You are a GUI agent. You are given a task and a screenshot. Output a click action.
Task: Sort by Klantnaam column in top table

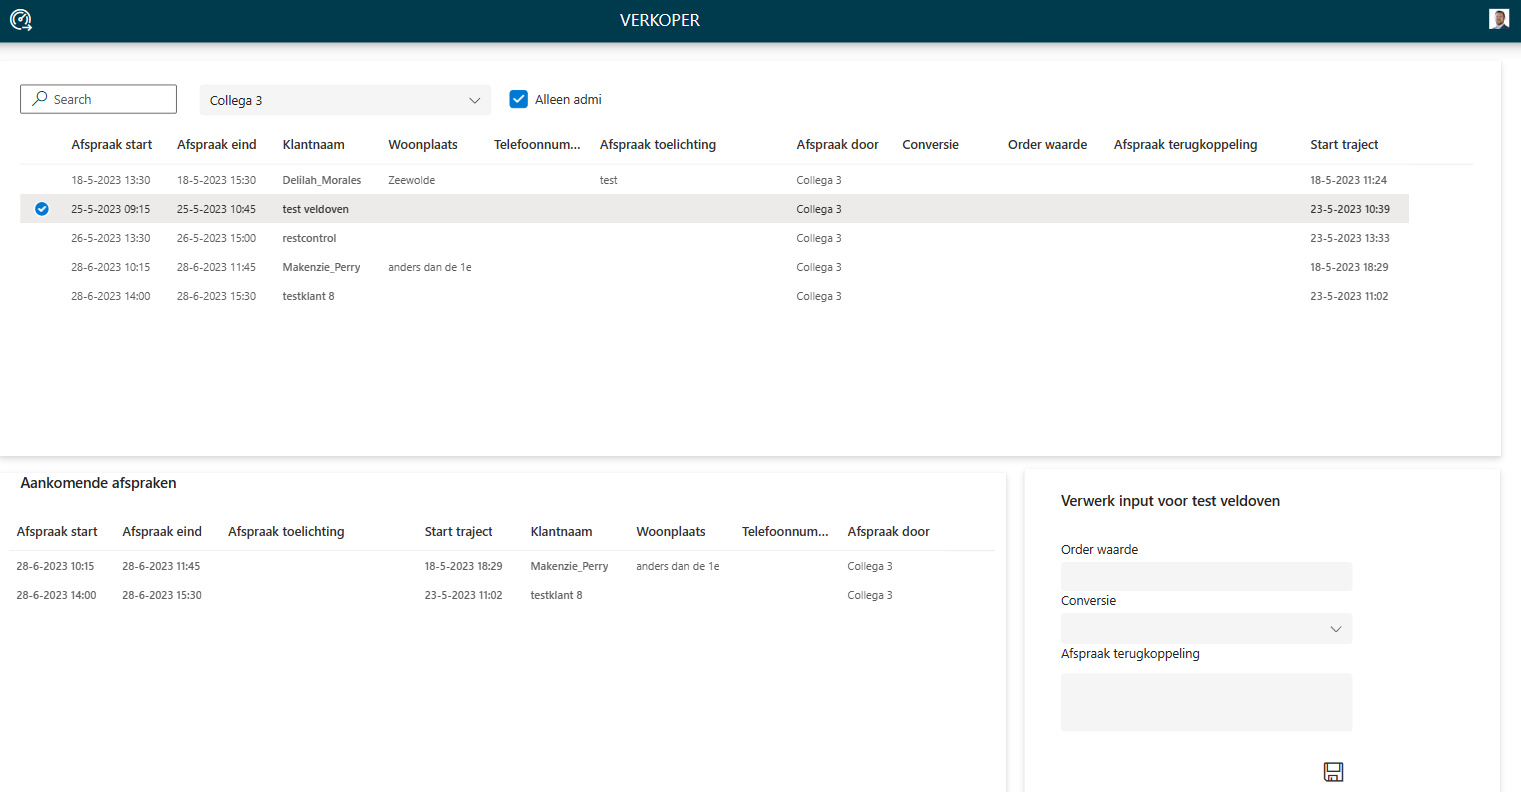click(313, 145)
